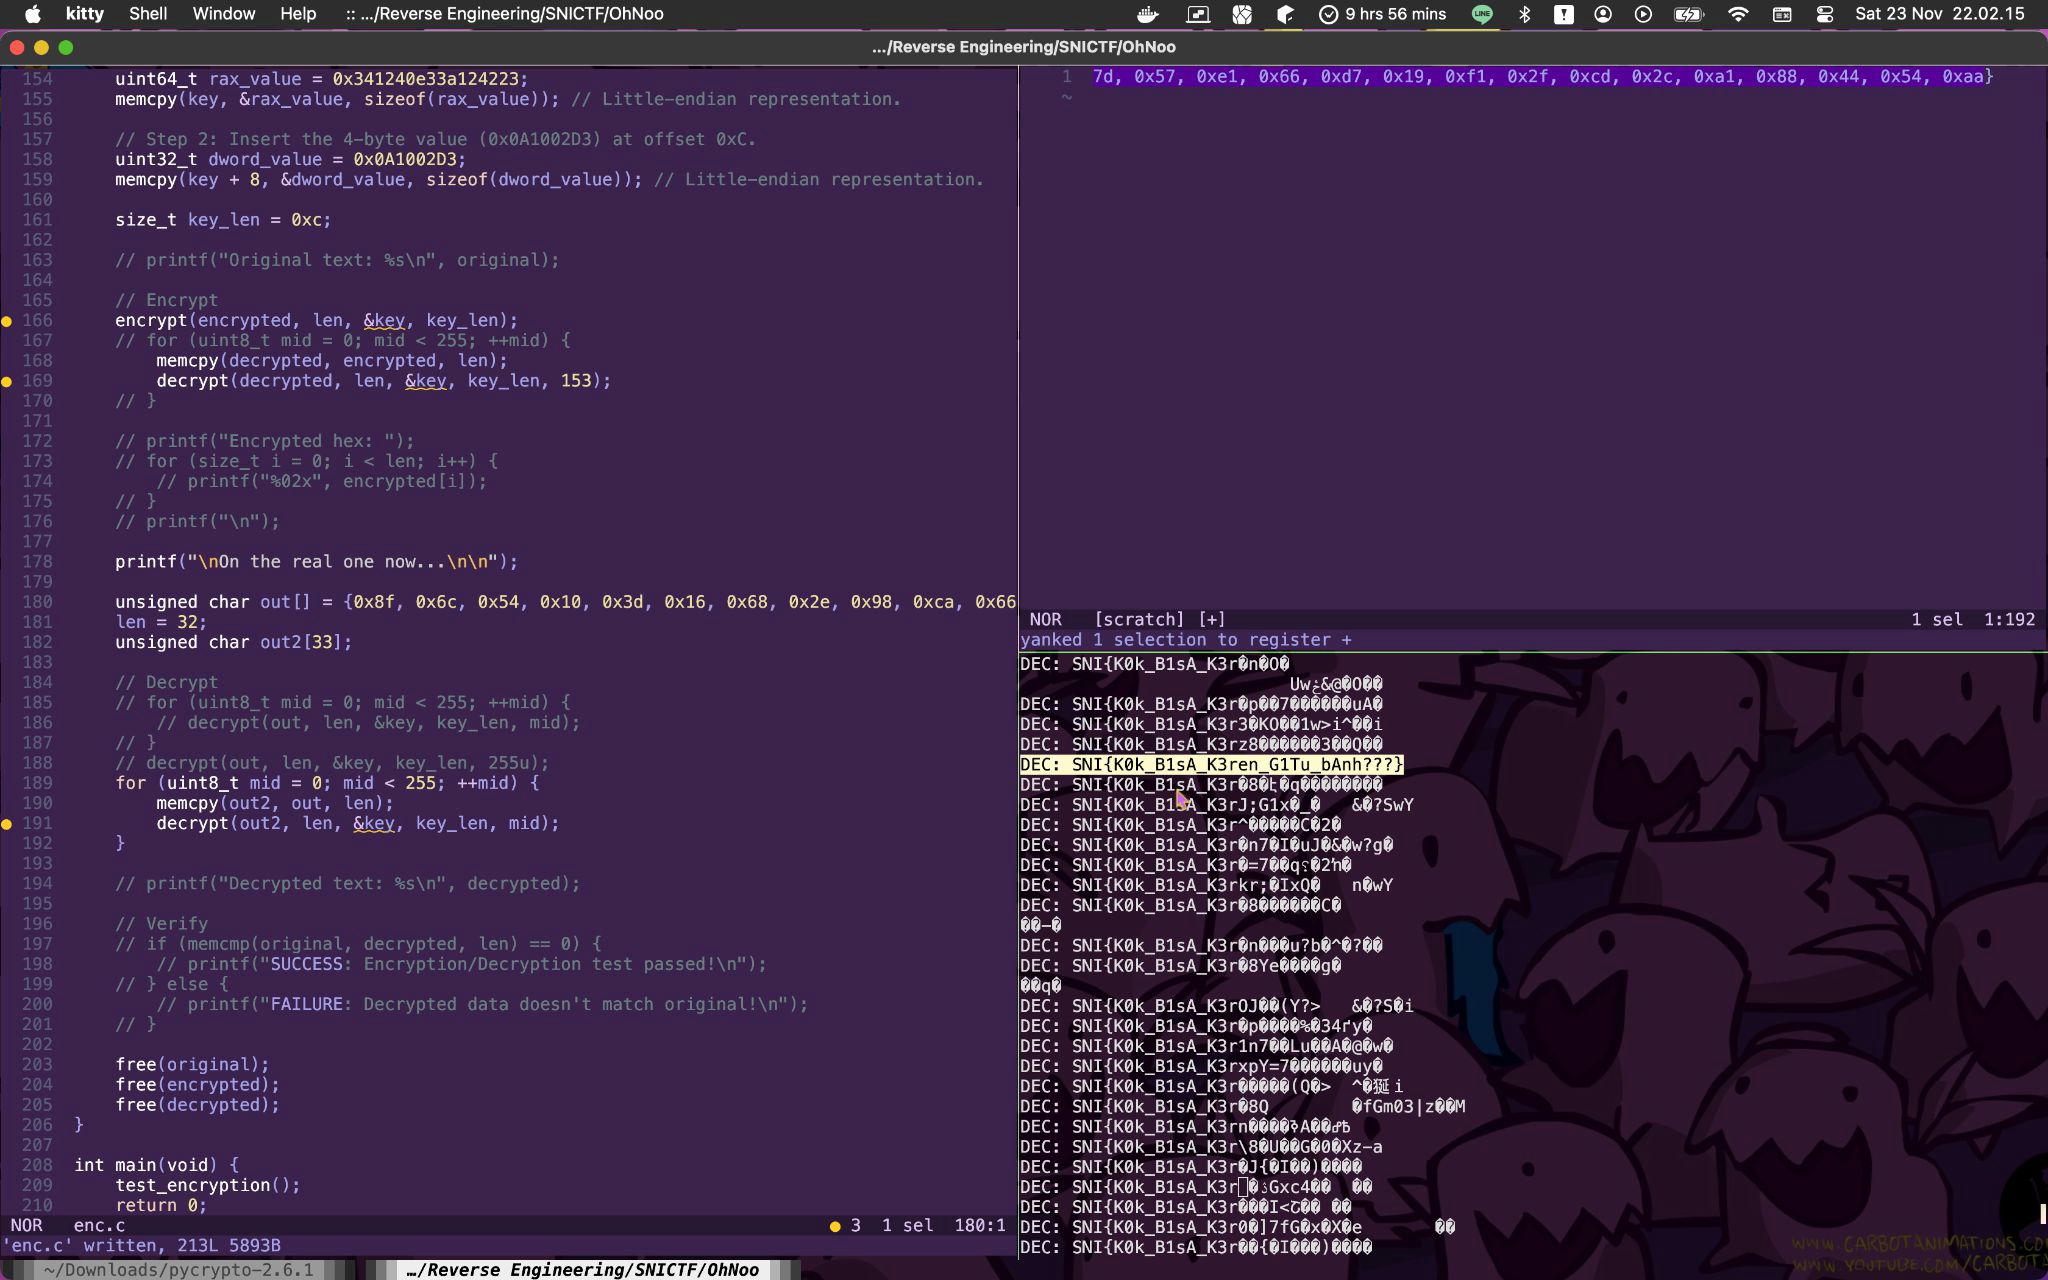Click the user account circle icon

pyautogui.click(x=1603, y=14)
